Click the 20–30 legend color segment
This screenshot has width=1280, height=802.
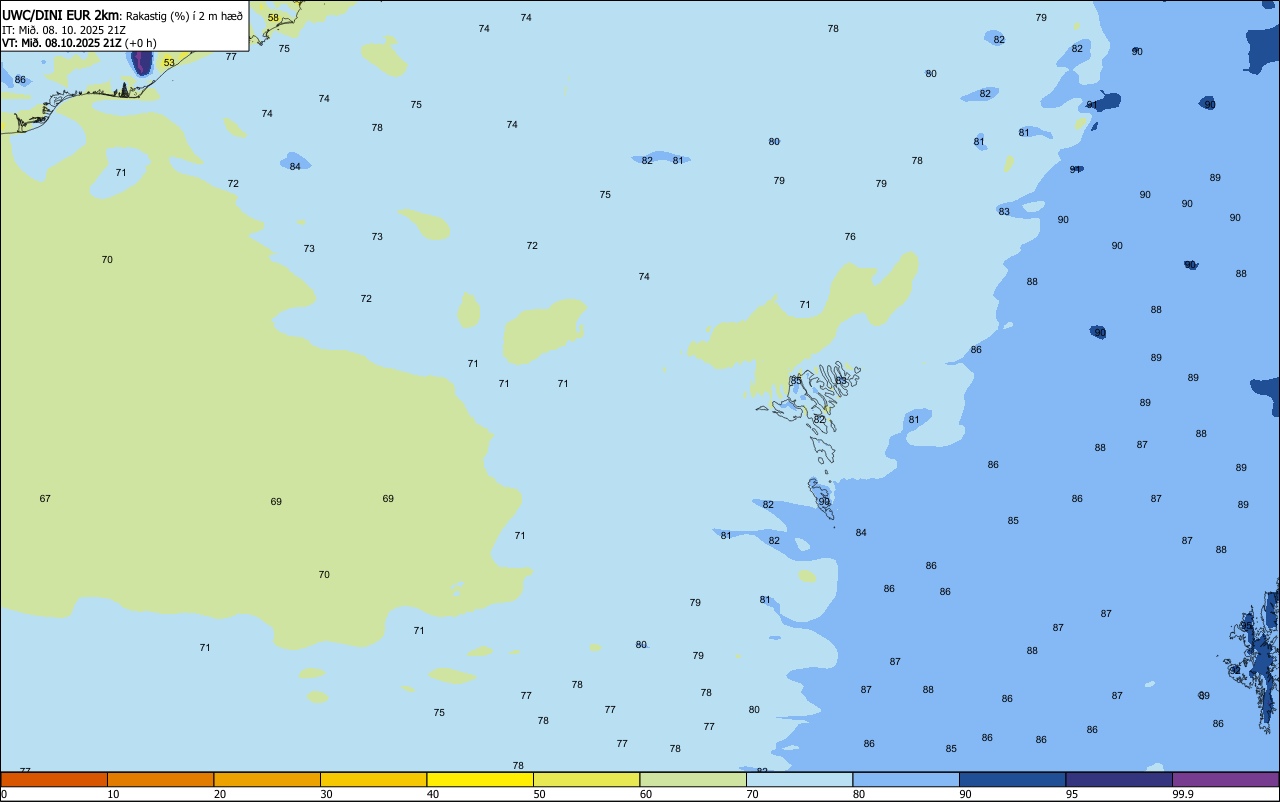tap(267, 779)
